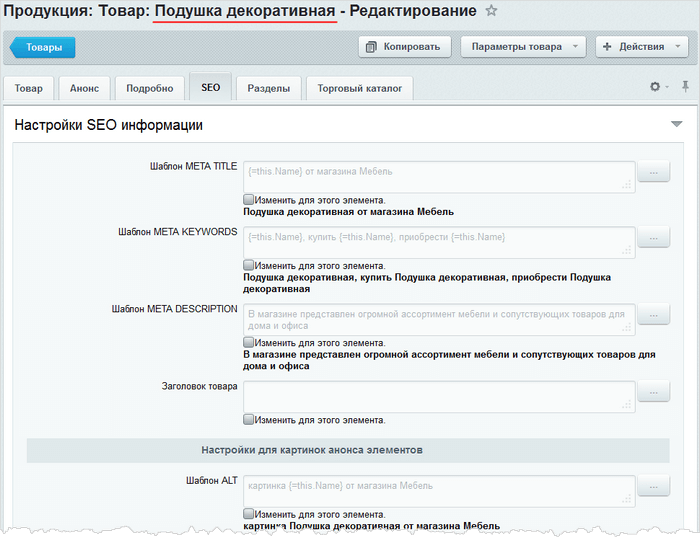Tick 'Изменить для этого элемента' under META DESCRIPTION
Screen dimensions: 700x538
tap(249, 342)
